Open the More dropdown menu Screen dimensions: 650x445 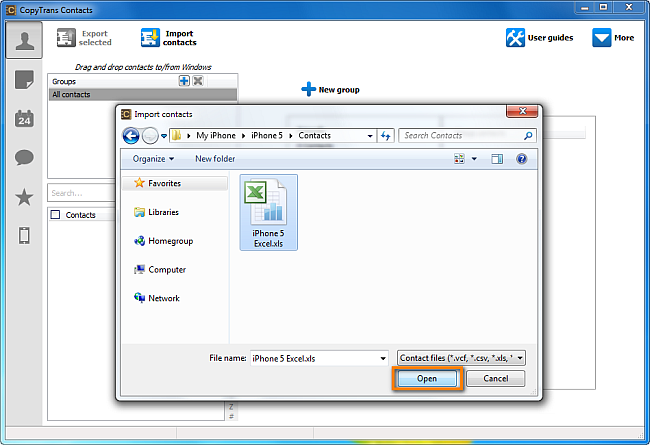(x=613, y=38)
